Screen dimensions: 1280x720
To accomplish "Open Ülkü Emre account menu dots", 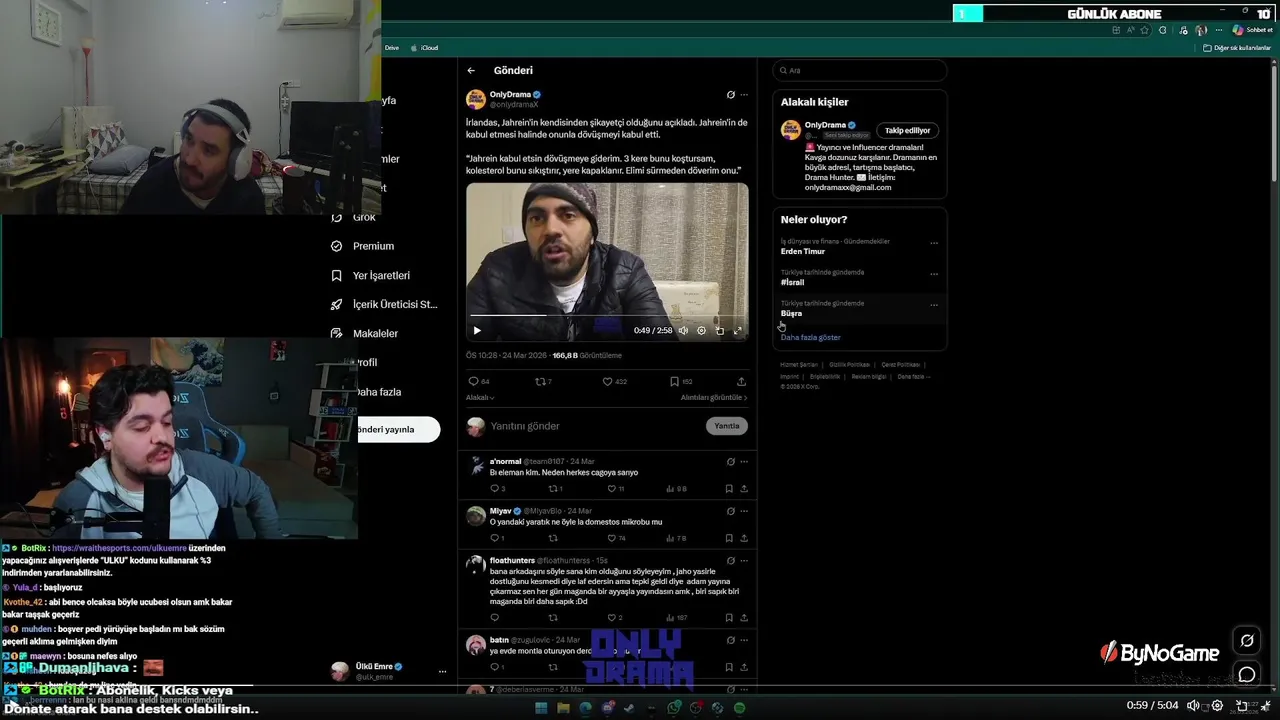I will point(442,672).
